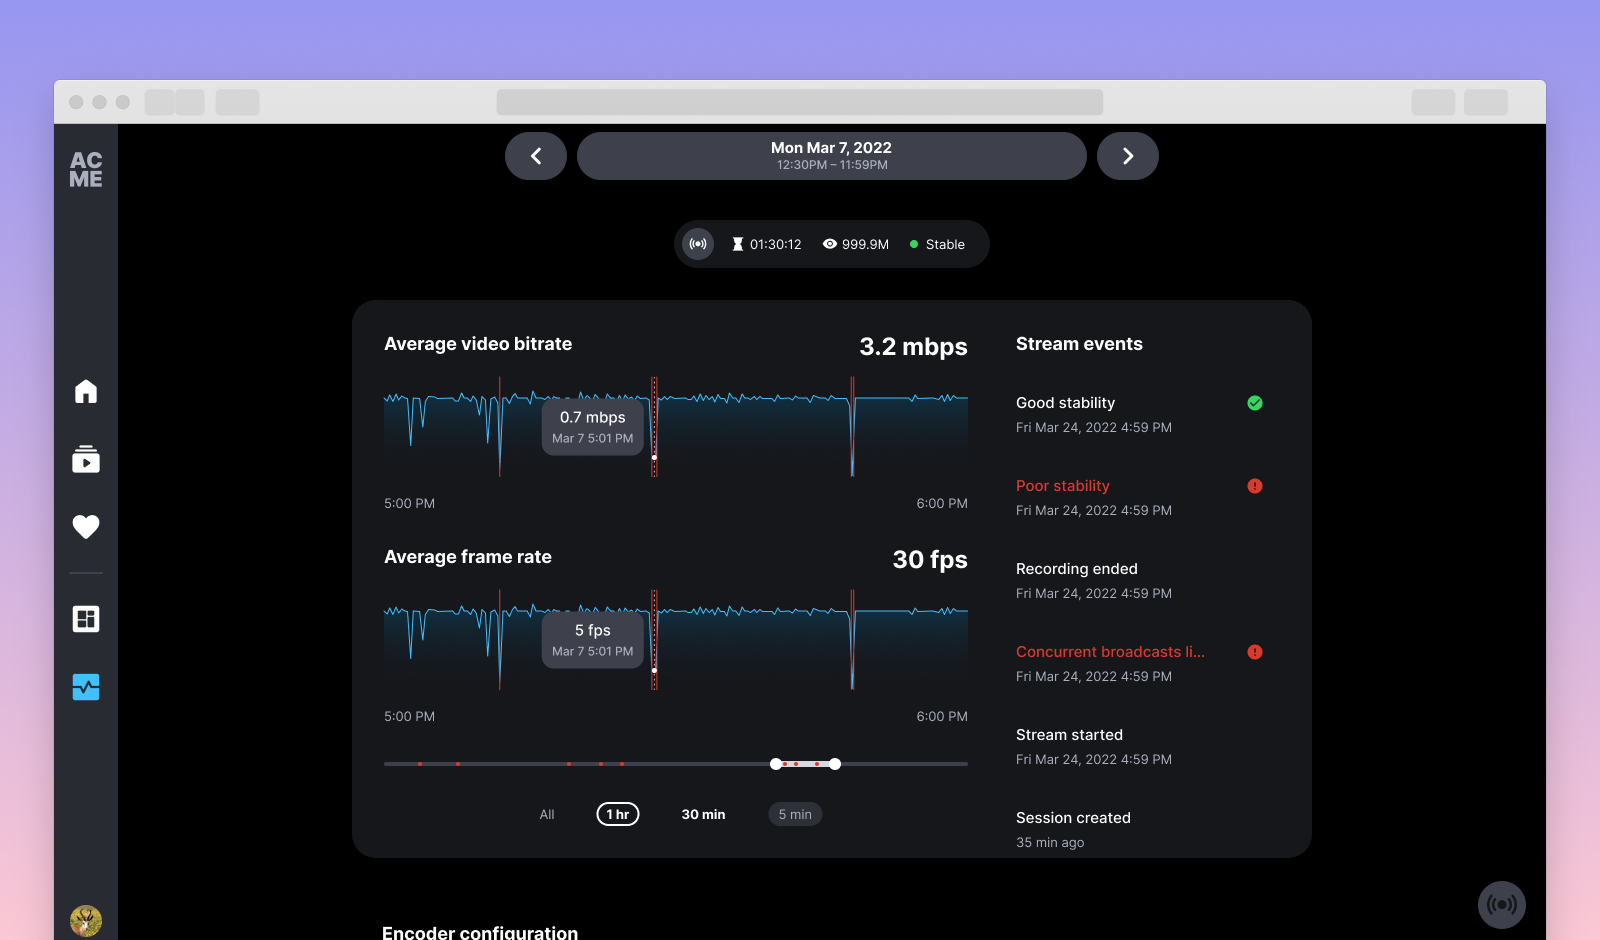1600x940 pixels.
Task: Click the 01:30:12 stream duration
Action: pos(776,244)
